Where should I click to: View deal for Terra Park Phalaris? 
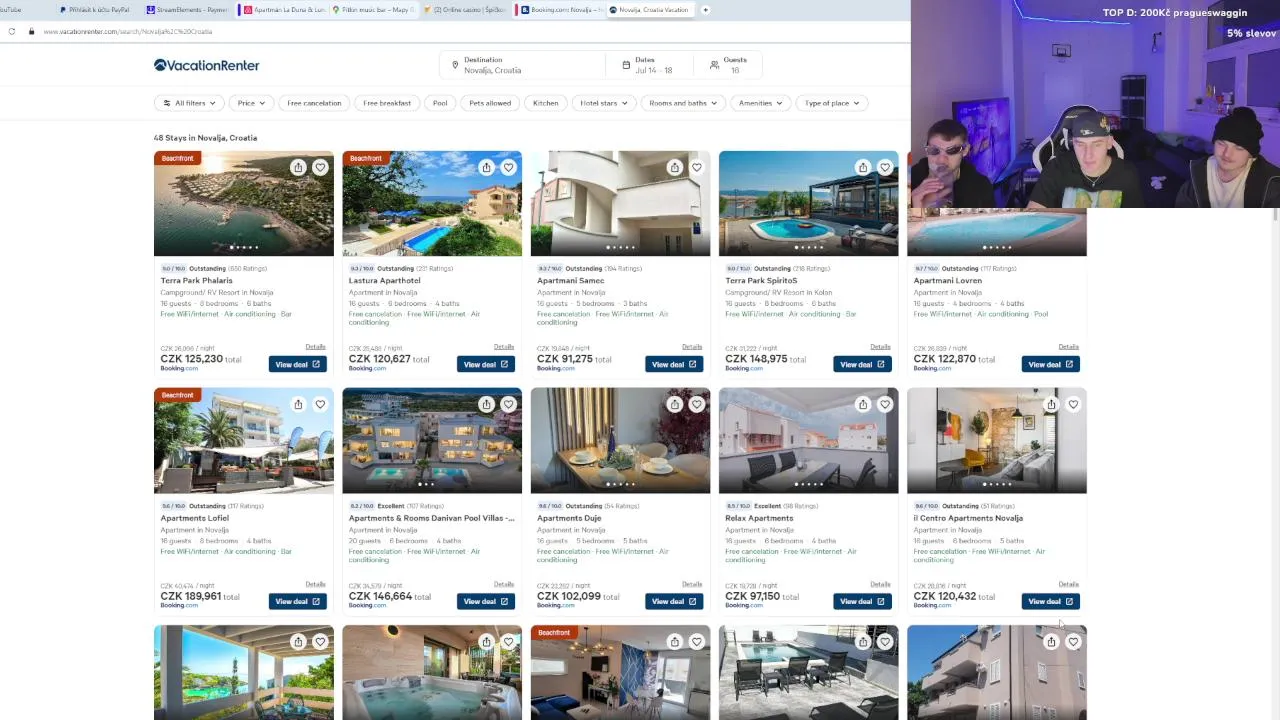[297, 364]
